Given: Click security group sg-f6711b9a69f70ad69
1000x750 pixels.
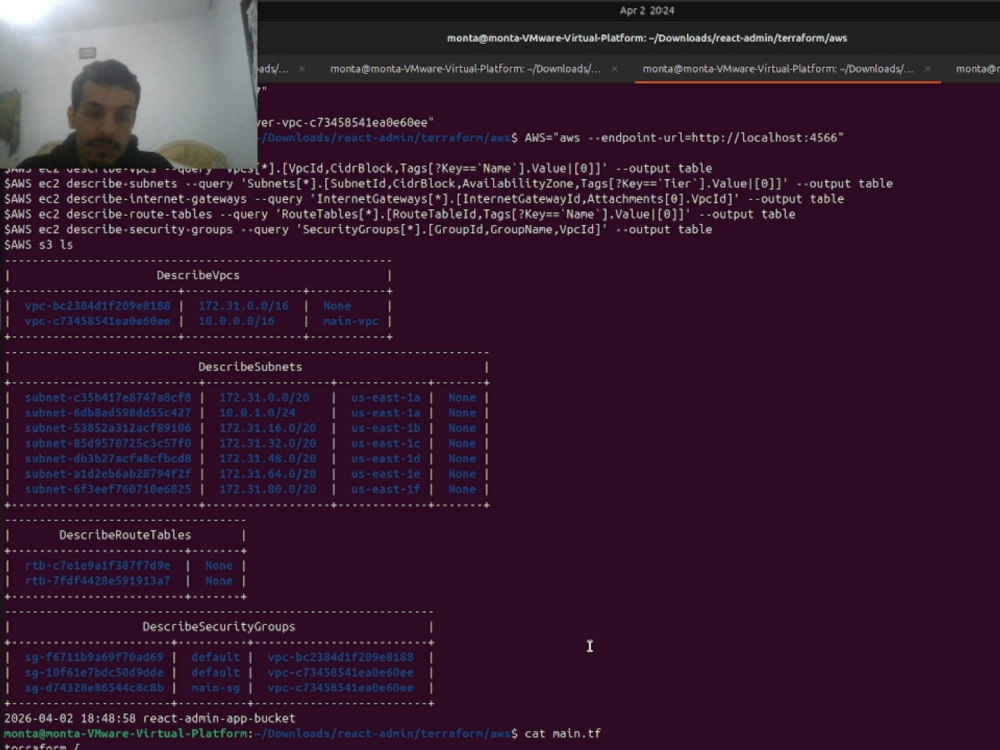Looking at the screenshot, I should pos(94,658).
